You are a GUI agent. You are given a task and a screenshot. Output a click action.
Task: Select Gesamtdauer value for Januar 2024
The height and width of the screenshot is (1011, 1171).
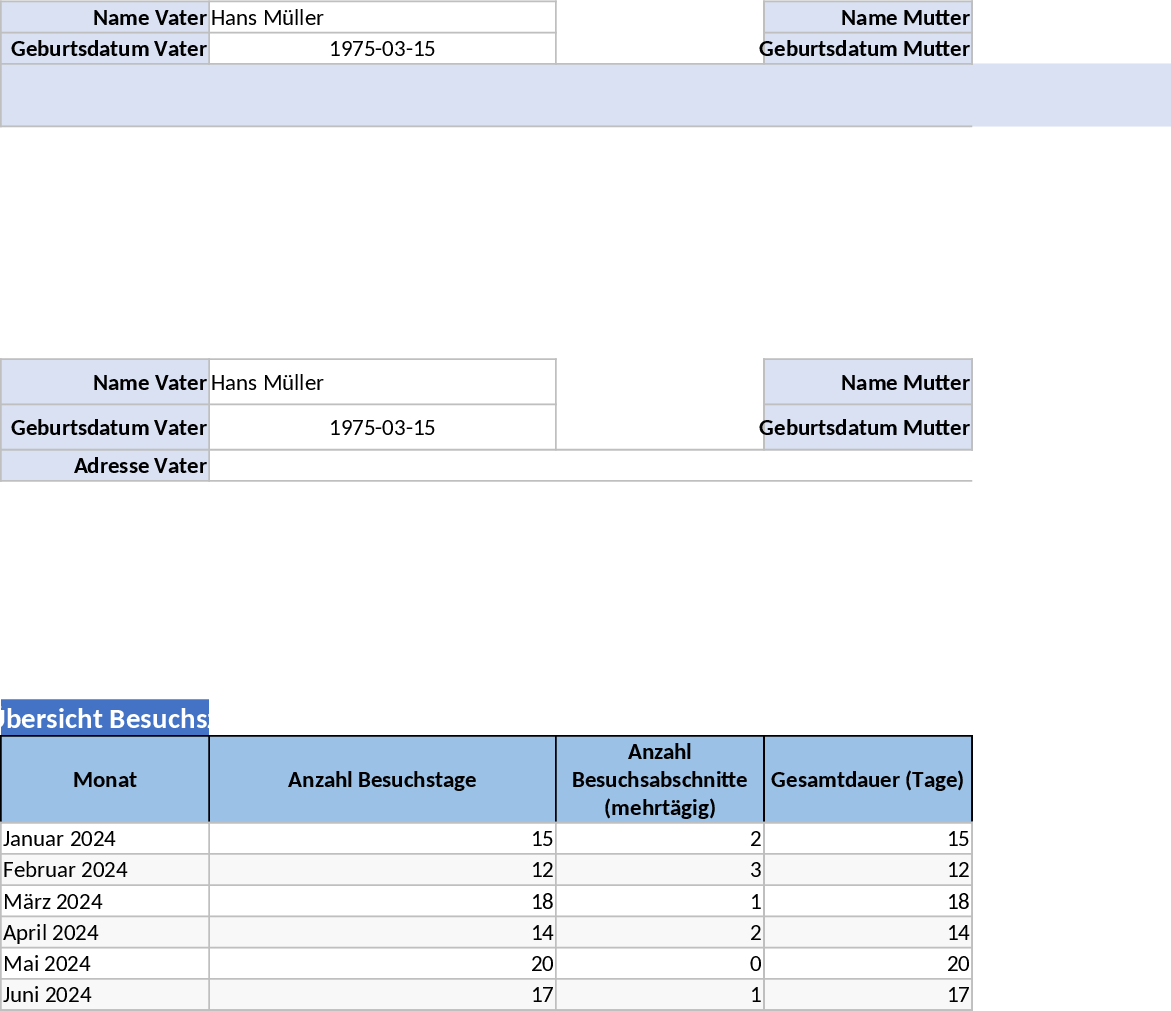[x=867, y=838]
